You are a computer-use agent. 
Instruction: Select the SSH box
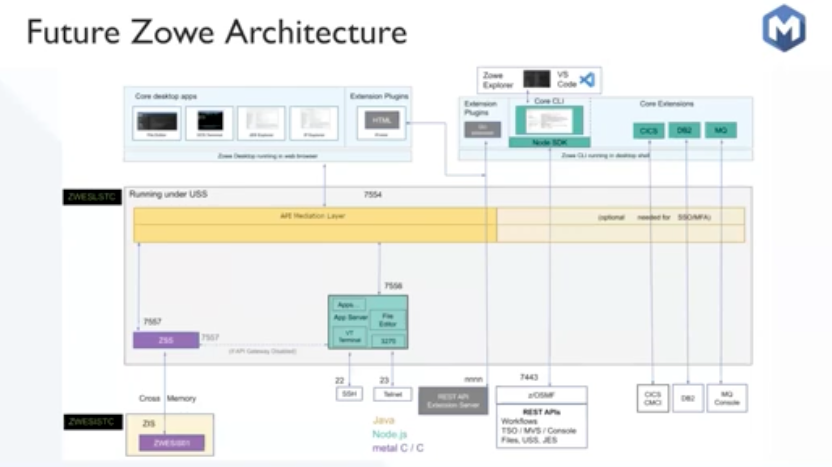pos(350,394)
